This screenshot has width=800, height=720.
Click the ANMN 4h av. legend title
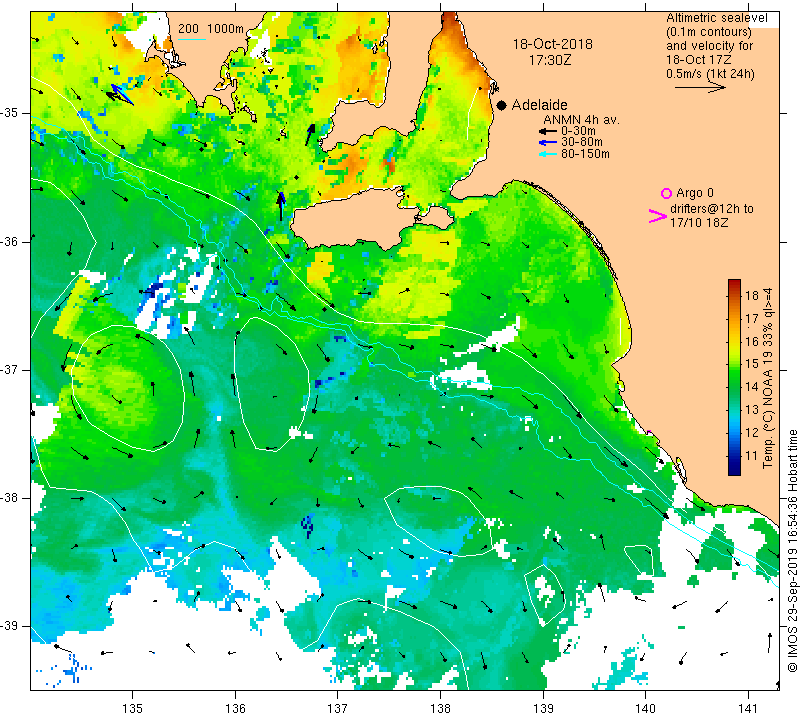581,120
